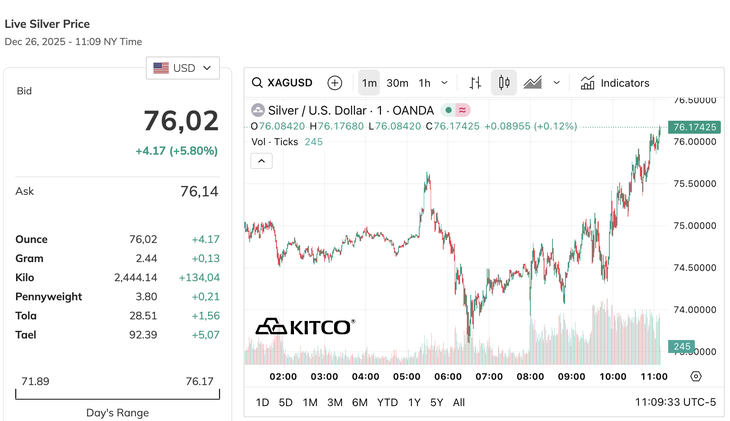Open the USD currency dropdown

183,68
